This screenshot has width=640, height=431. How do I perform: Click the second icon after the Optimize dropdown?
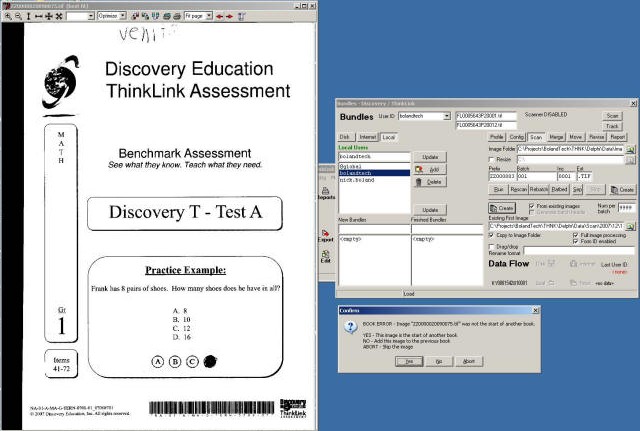145,16
